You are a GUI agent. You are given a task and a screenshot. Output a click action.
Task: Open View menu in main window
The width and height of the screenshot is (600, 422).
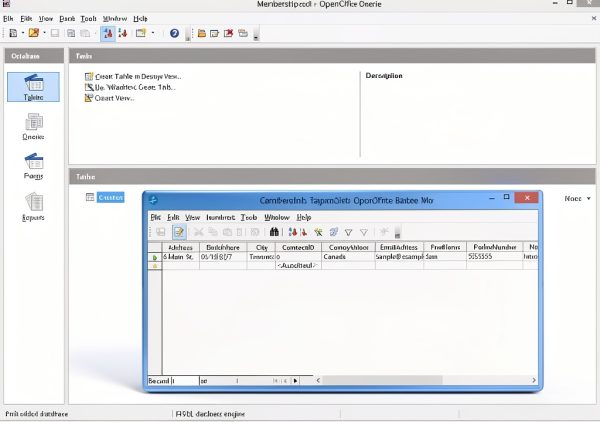coord(46,18)
